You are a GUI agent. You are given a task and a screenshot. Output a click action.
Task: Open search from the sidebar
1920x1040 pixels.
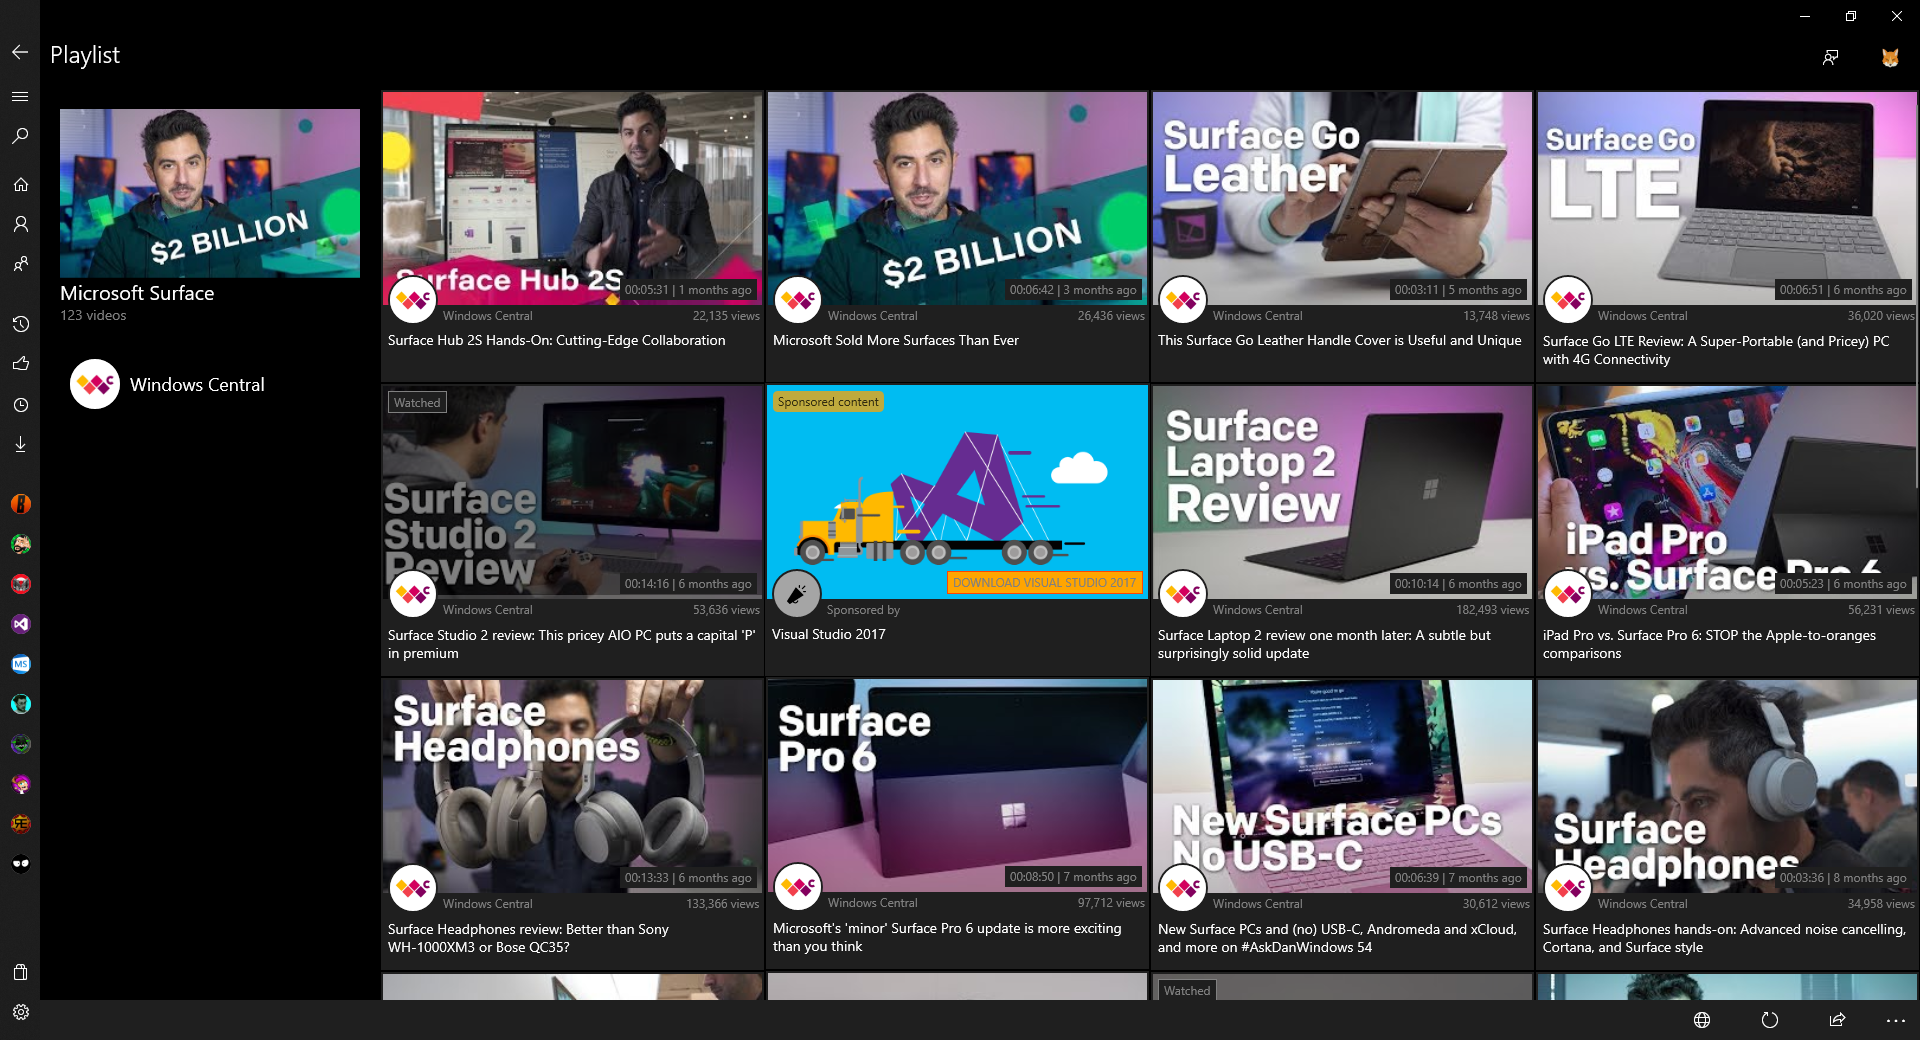coord(20,136)
